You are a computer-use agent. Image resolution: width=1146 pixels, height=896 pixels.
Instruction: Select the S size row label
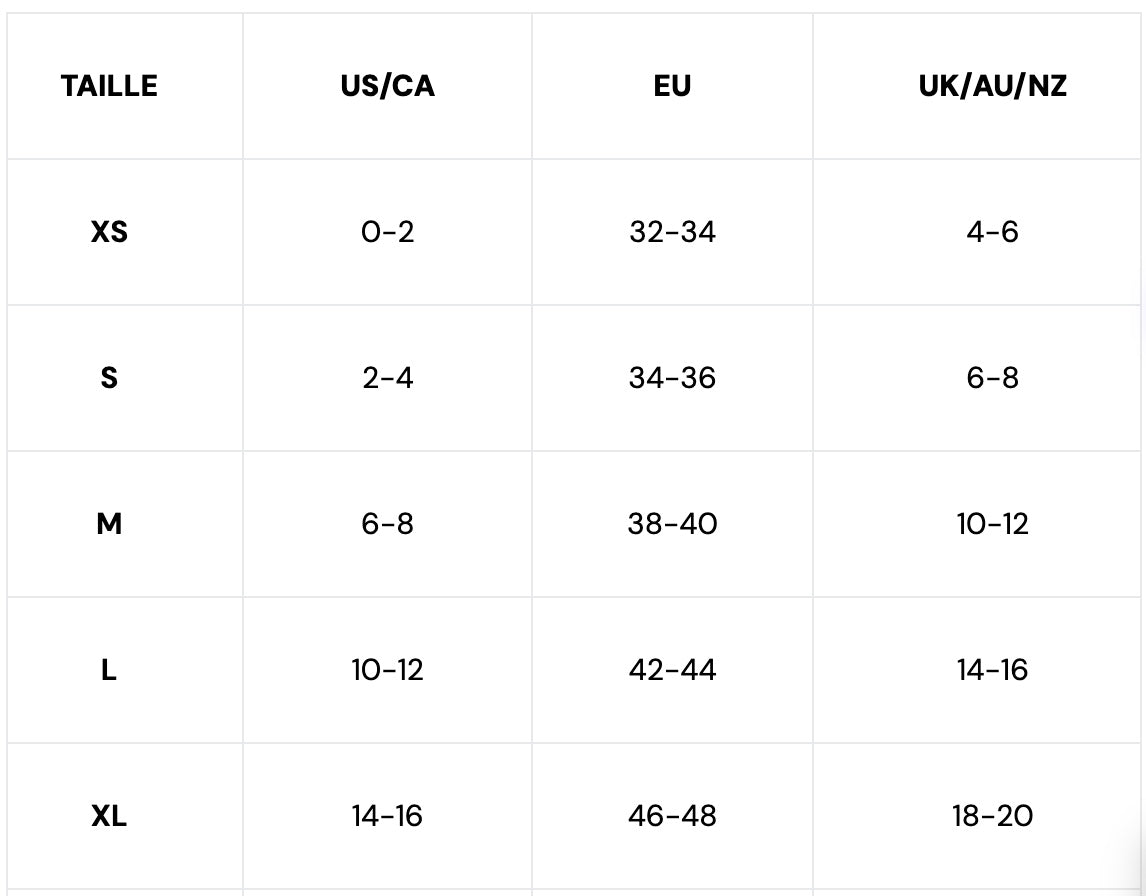(109, 378)
